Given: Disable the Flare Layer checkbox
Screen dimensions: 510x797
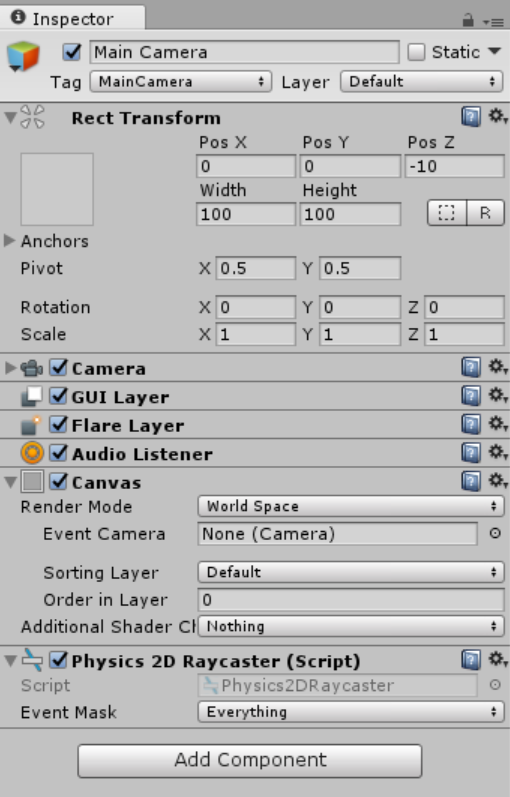Looking at the screenshot, I should (58, 424).
